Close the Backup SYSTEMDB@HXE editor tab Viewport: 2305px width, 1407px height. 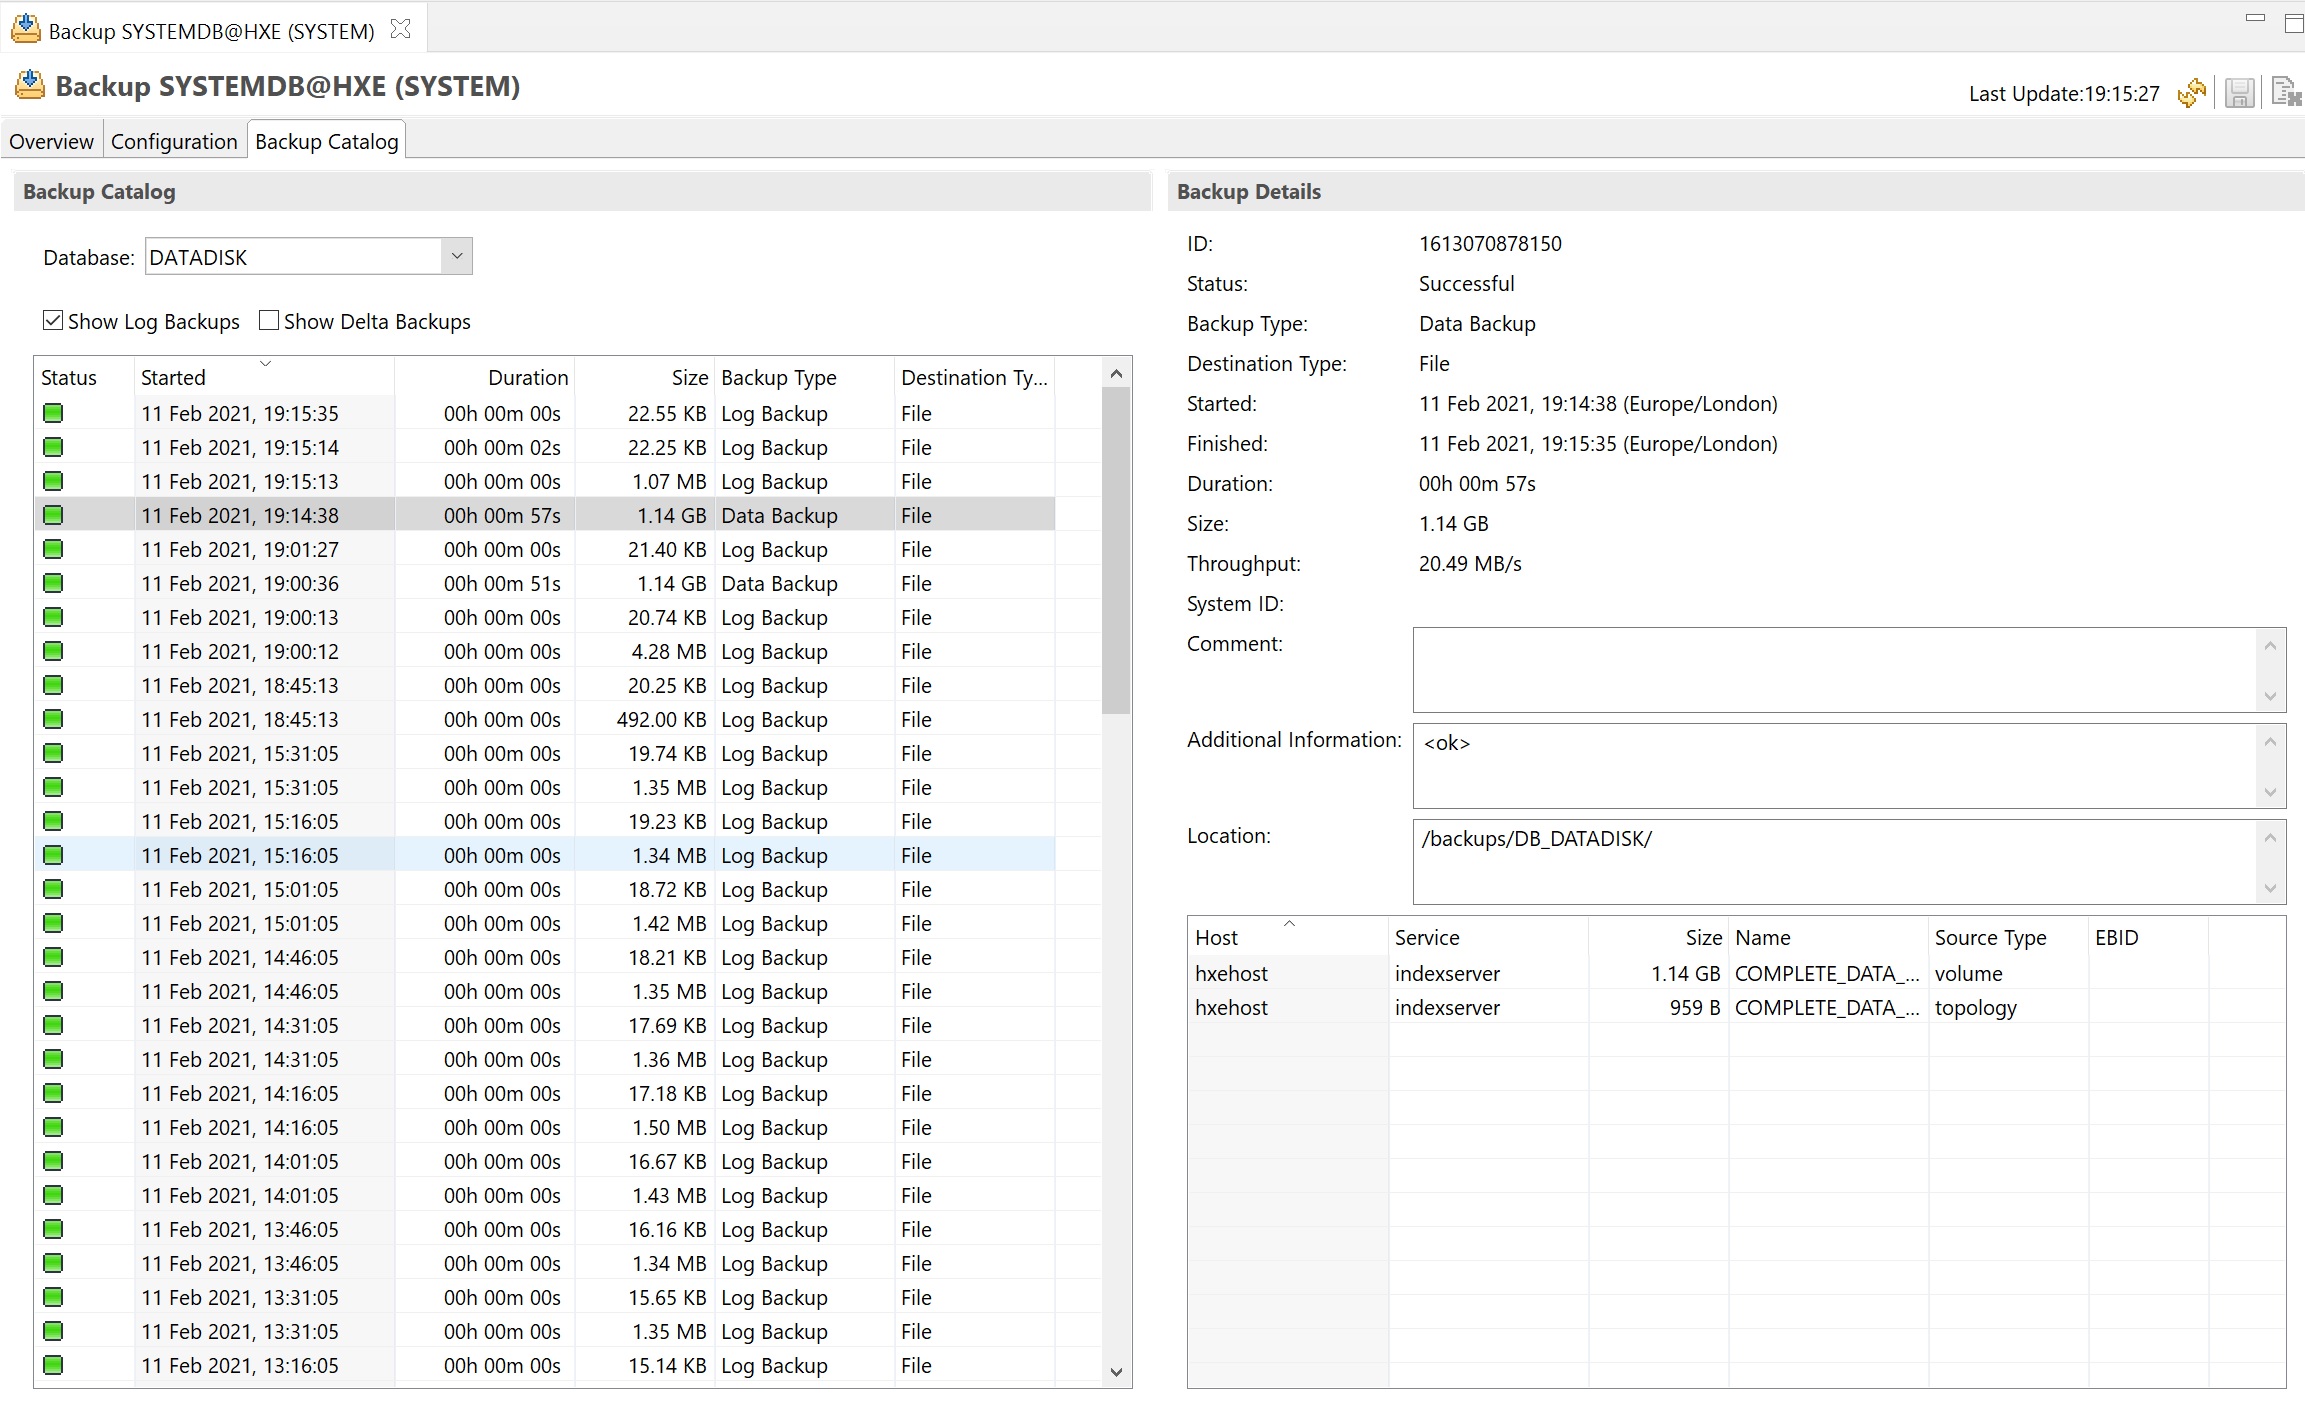click(x=400, y=29)
